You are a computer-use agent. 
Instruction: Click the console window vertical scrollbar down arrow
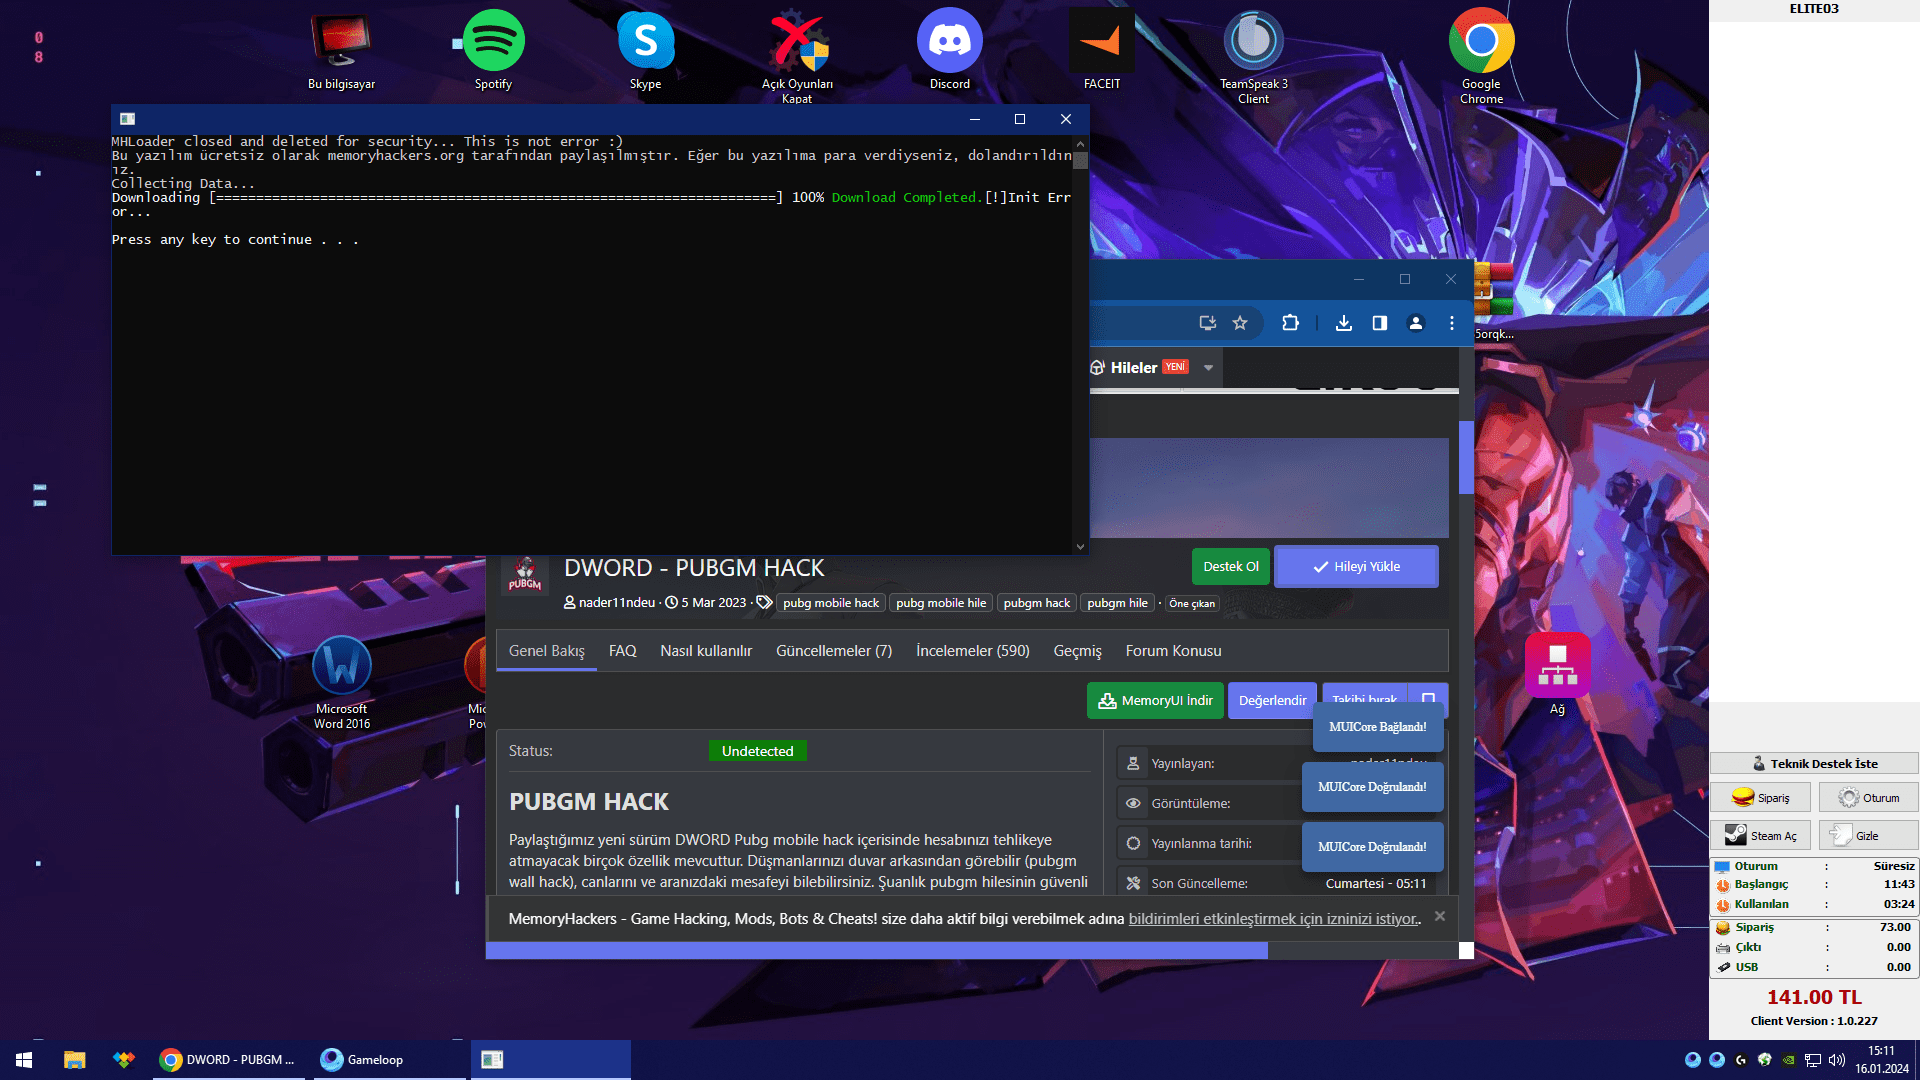tap(1080, 547)
